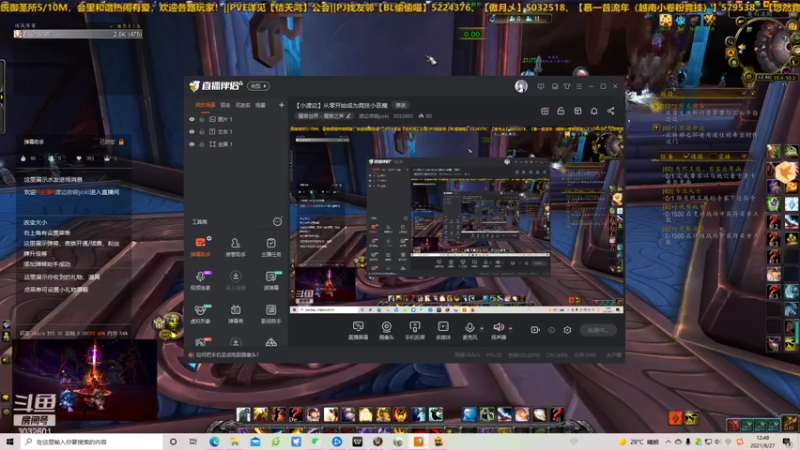Switch to the third scene tab

click(242, 105)
